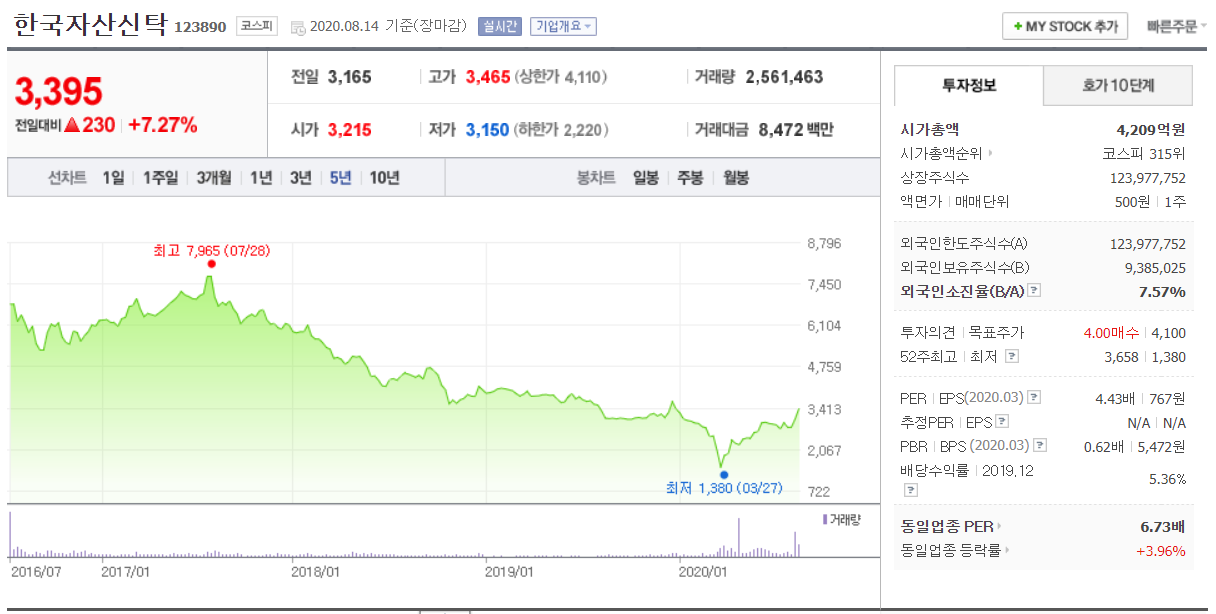Click the 거래량 value 2,561,463

pos(785,77)
